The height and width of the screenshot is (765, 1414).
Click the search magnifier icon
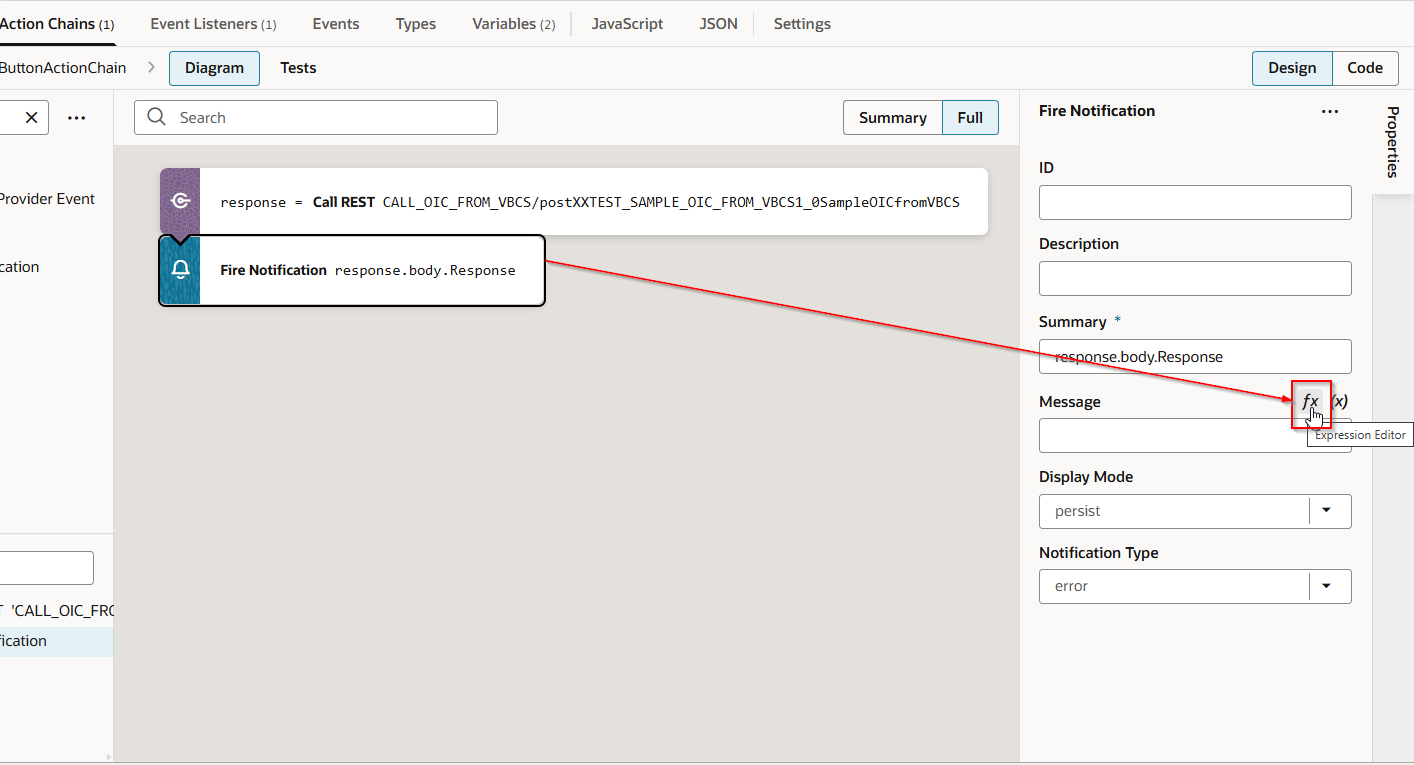(x=156, y=117)
